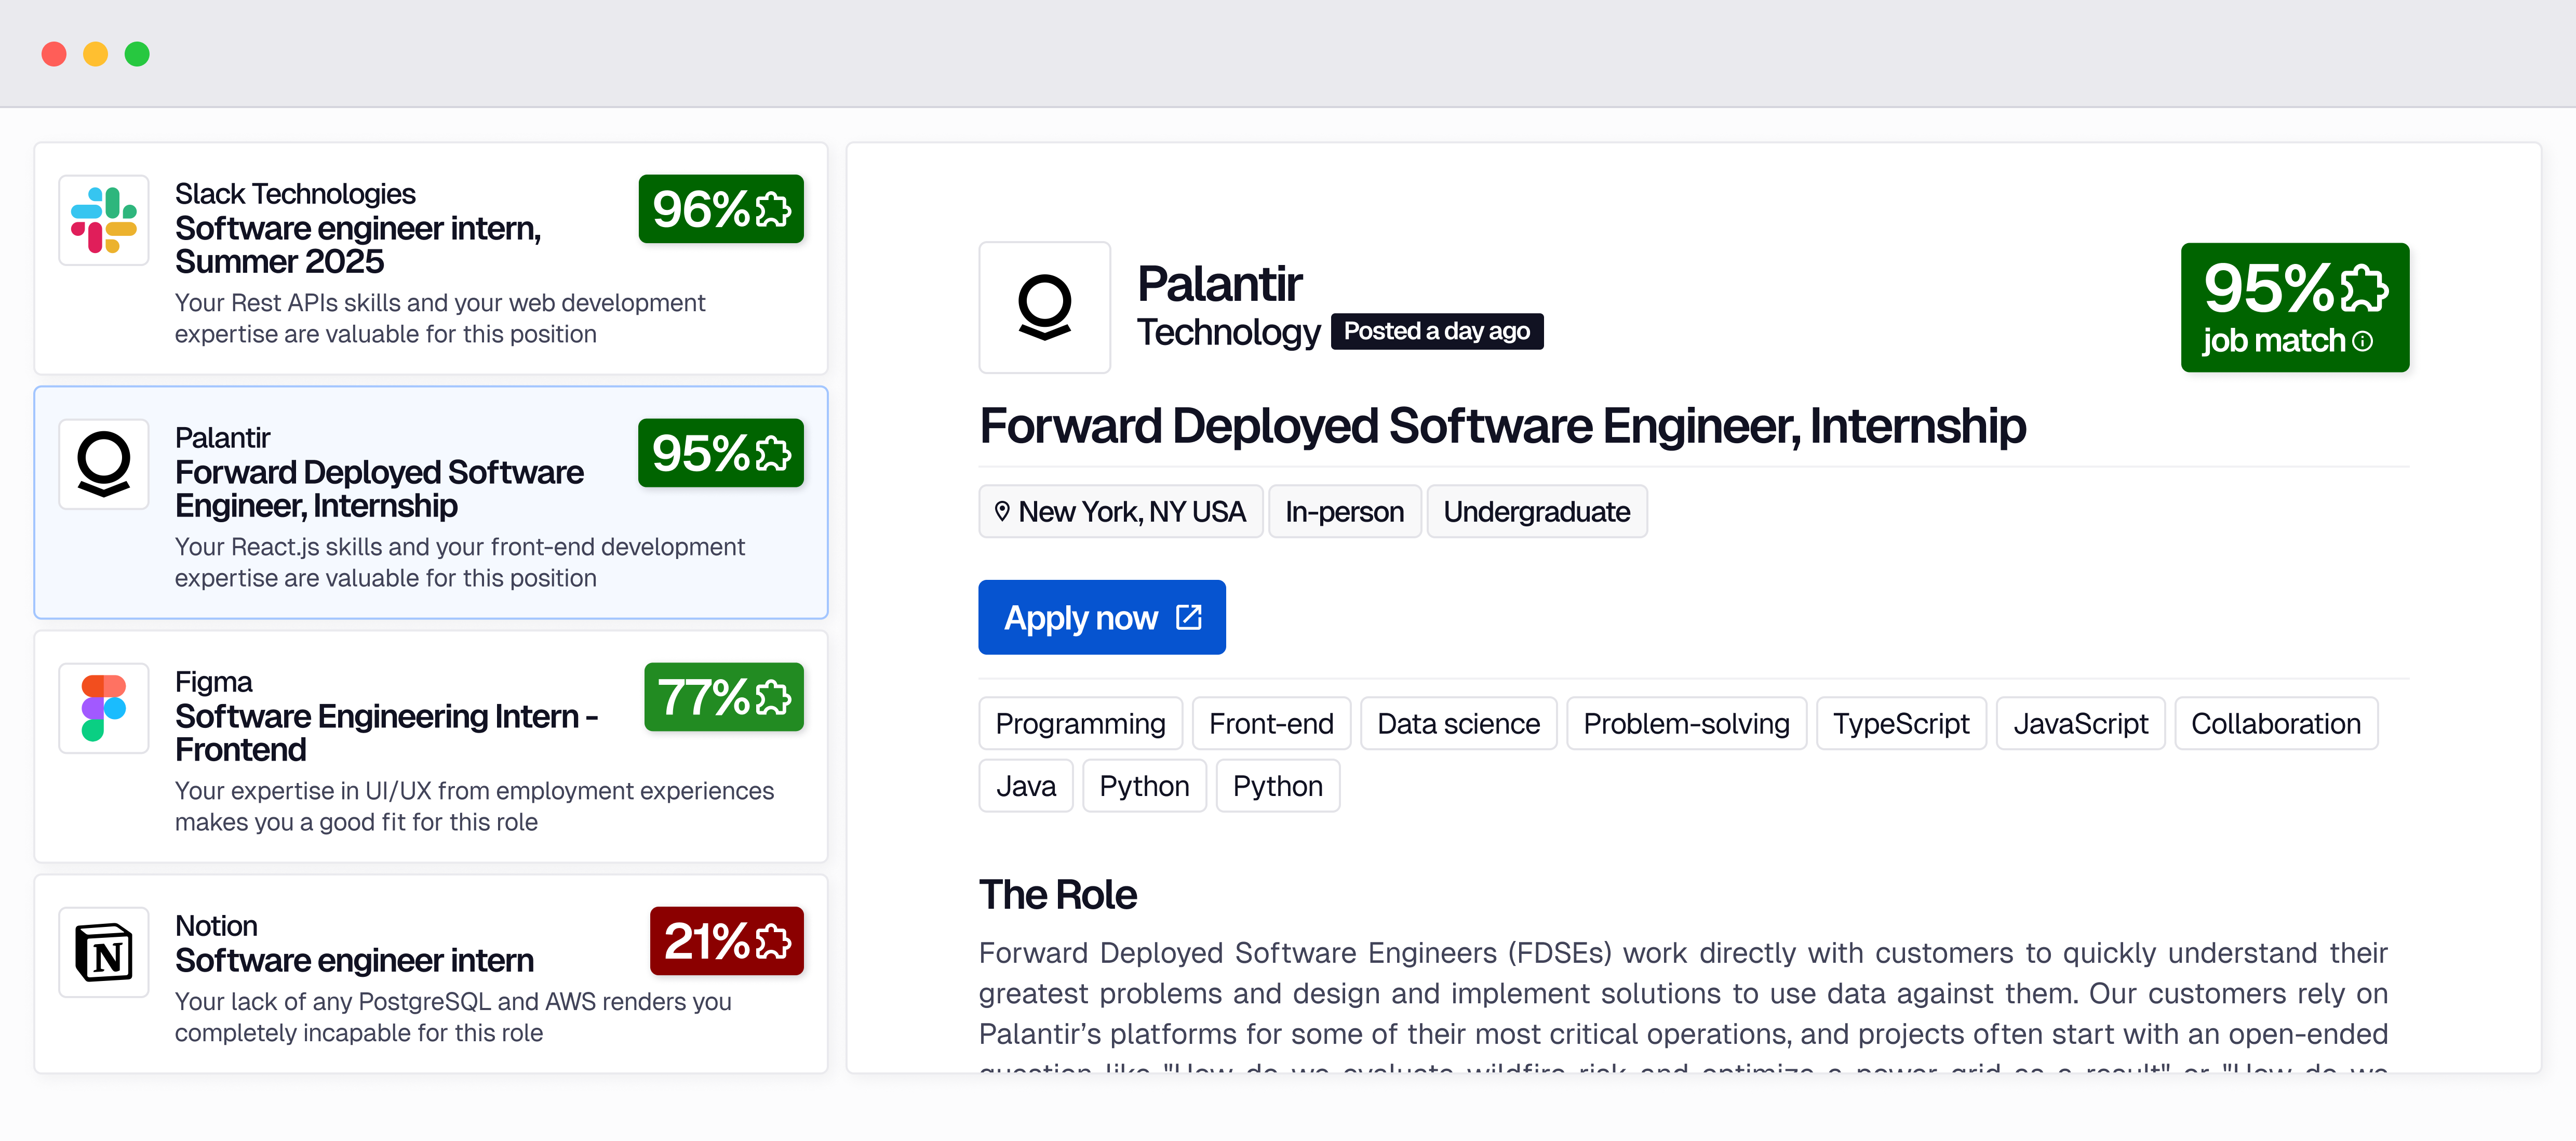Click the large Palantir logo in job details
The image size is (2576, 1141).
click(x=1045, y=307)
